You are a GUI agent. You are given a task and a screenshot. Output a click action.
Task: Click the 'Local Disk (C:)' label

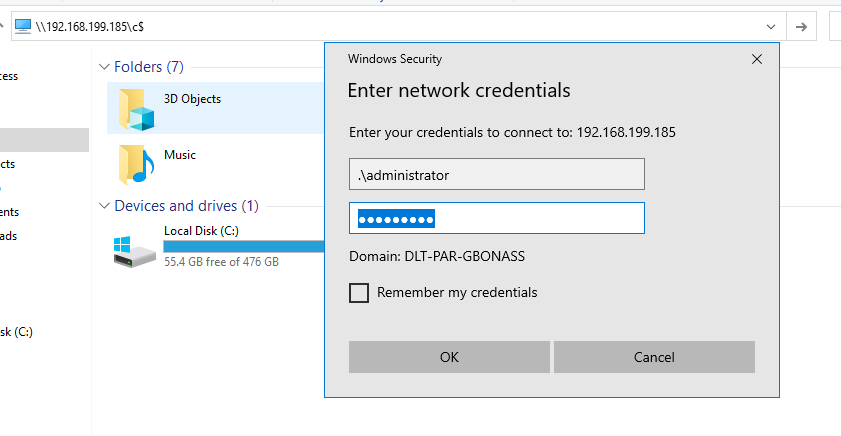[201, 231]
